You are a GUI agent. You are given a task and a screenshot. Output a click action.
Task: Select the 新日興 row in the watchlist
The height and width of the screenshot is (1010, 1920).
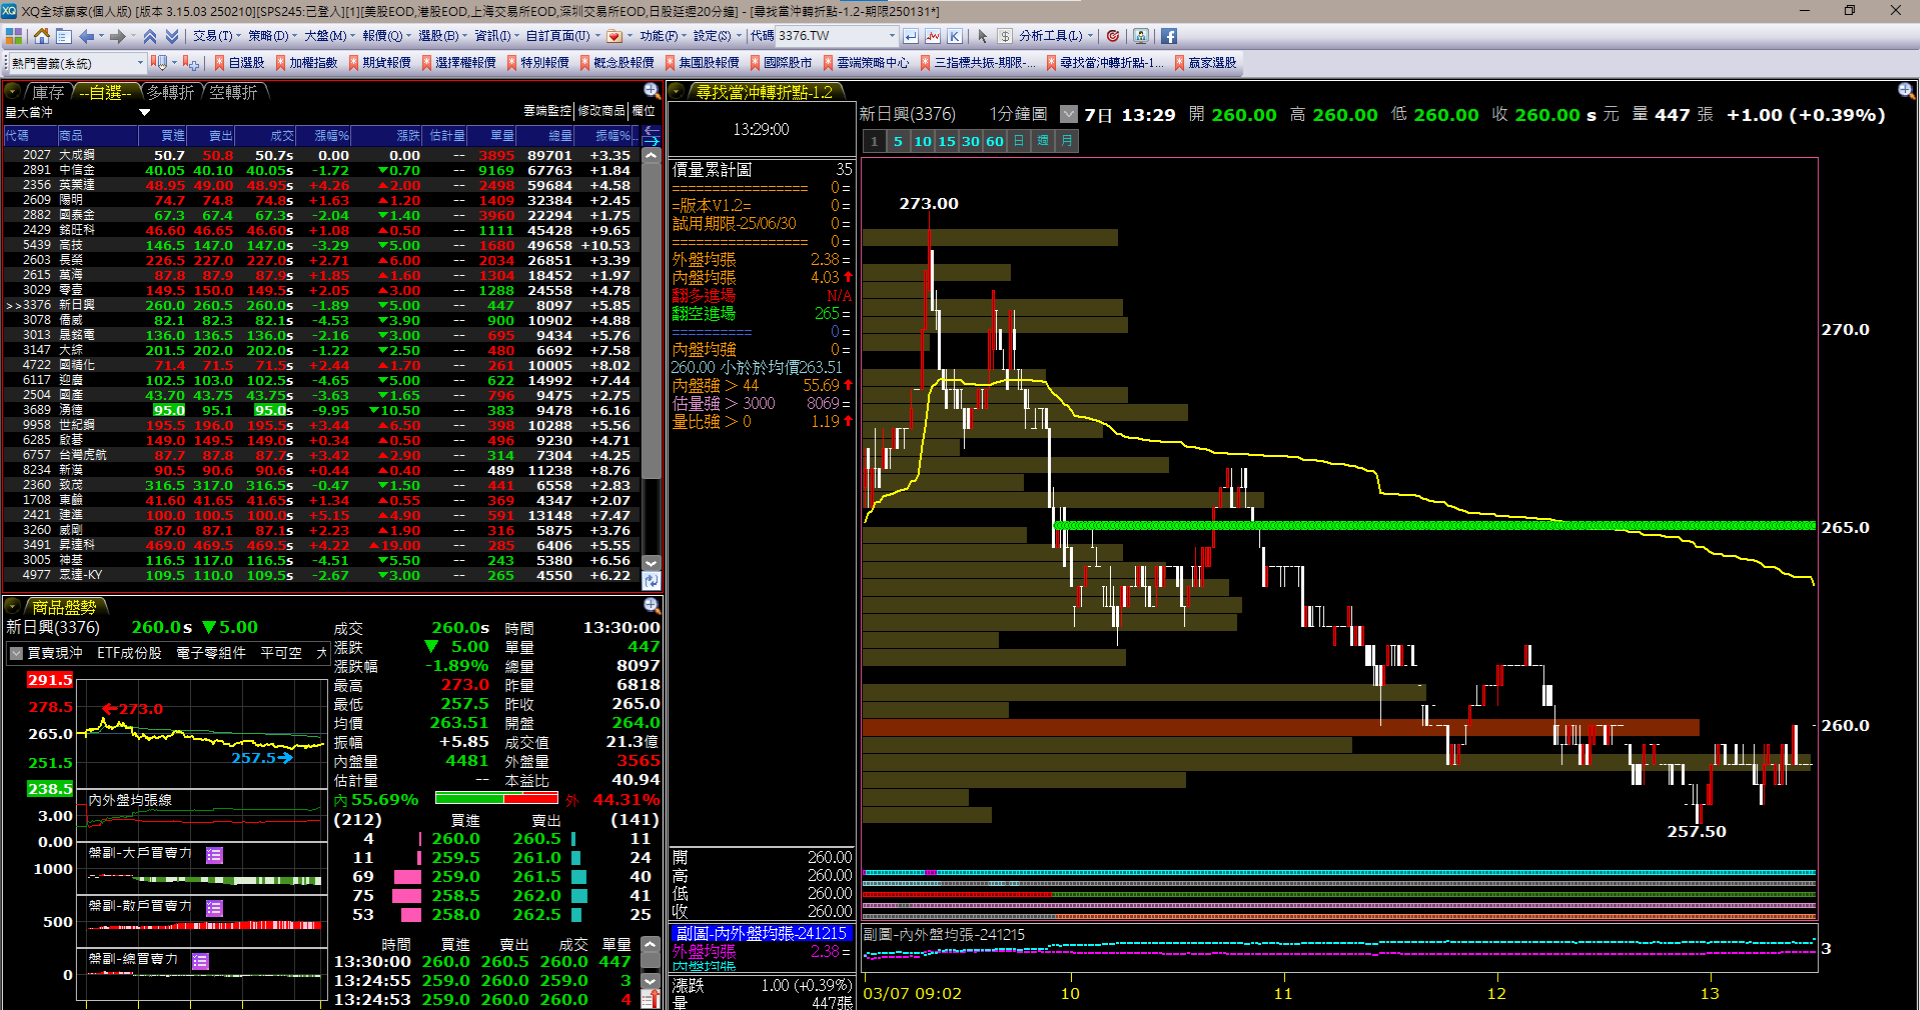point(76,305)
